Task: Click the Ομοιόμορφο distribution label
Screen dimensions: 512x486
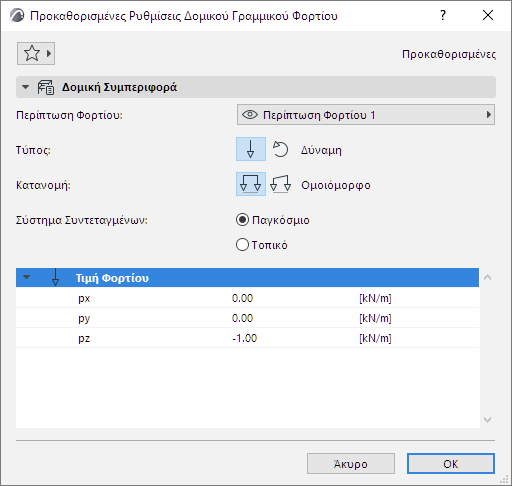Action: 336,185
